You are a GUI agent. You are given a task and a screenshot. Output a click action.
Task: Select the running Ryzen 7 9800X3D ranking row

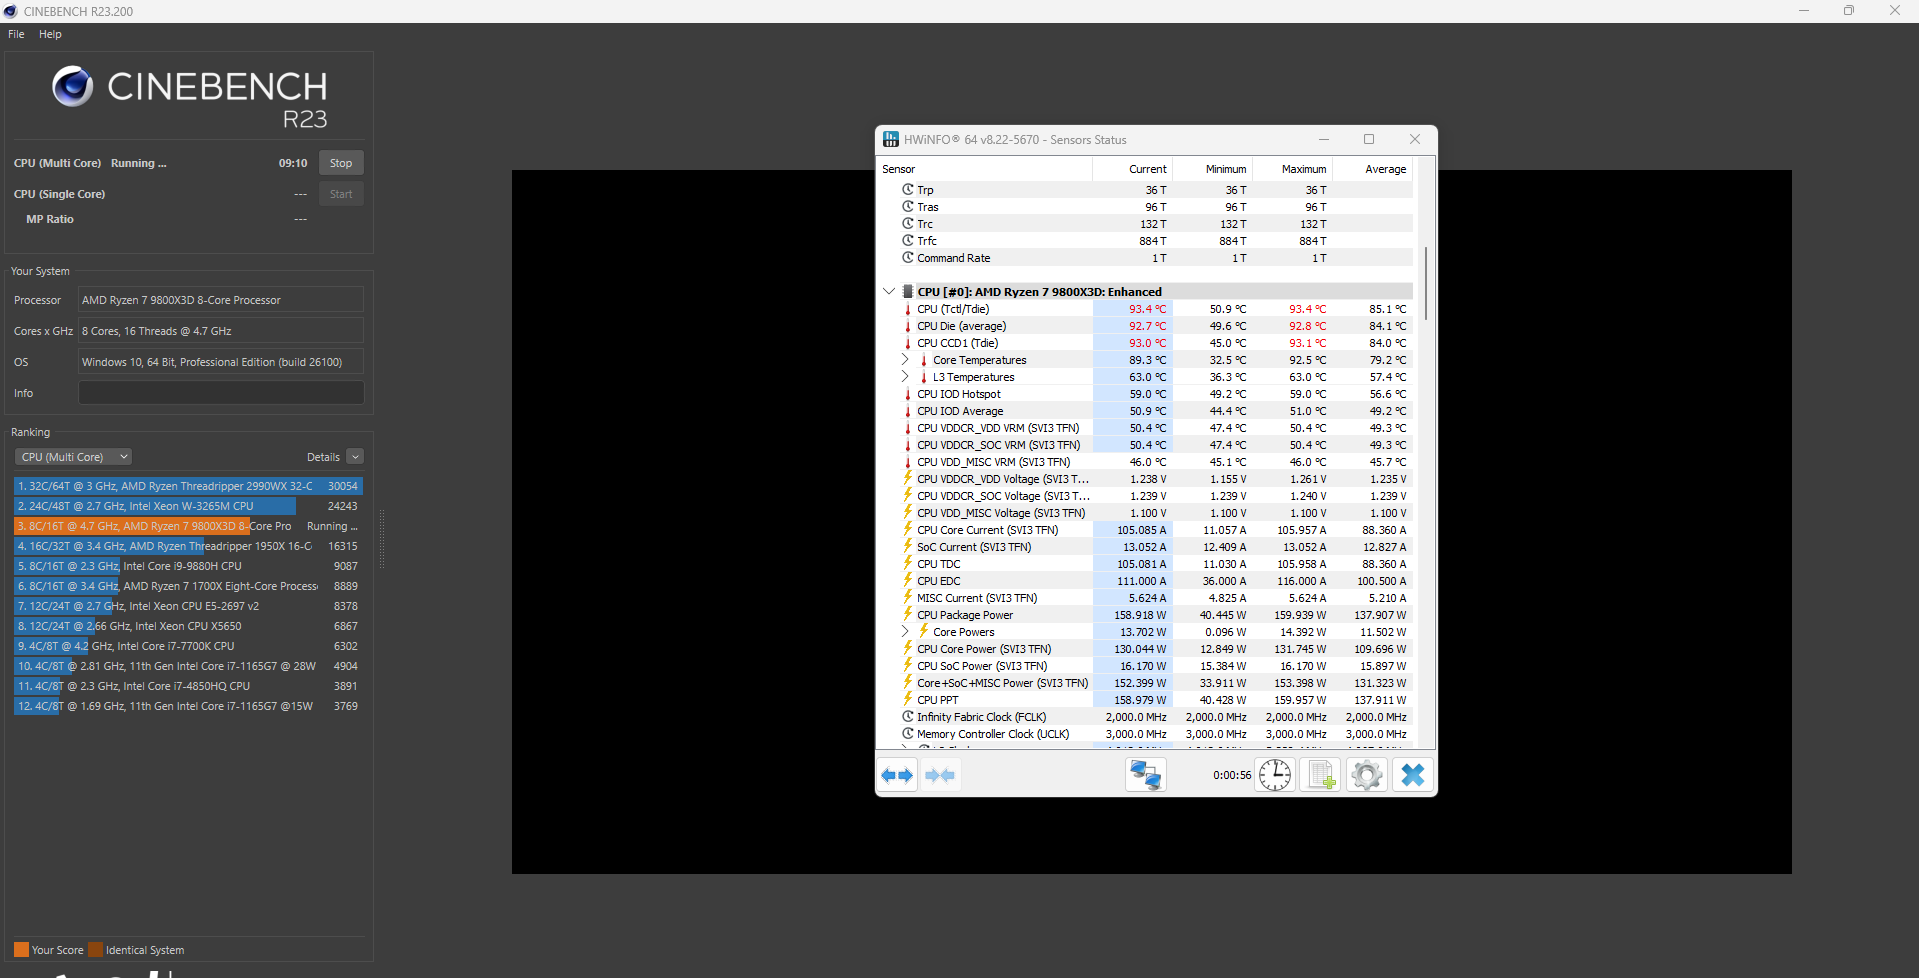point(188,526)
